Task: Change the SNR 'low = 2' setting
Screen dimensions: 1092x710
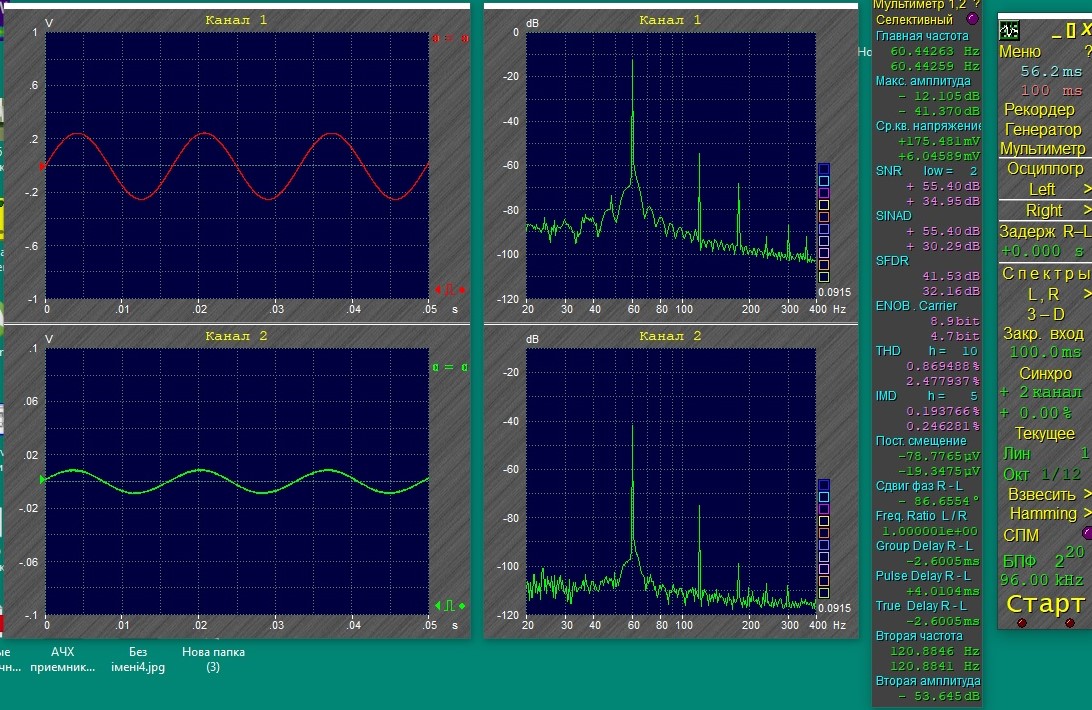Action: click(951, 171)
